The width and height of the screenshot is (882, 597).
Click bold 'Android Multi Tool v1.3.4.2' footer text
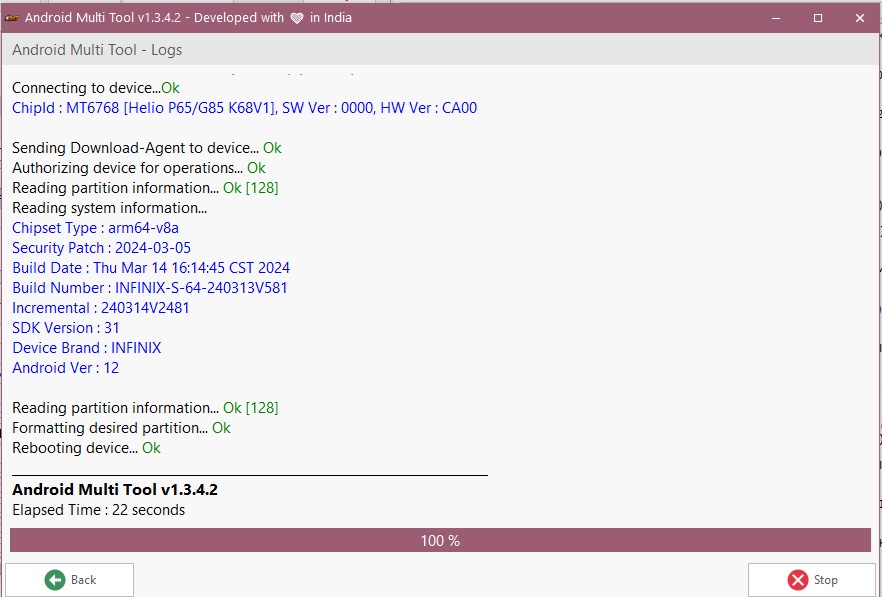click(115, 490)
